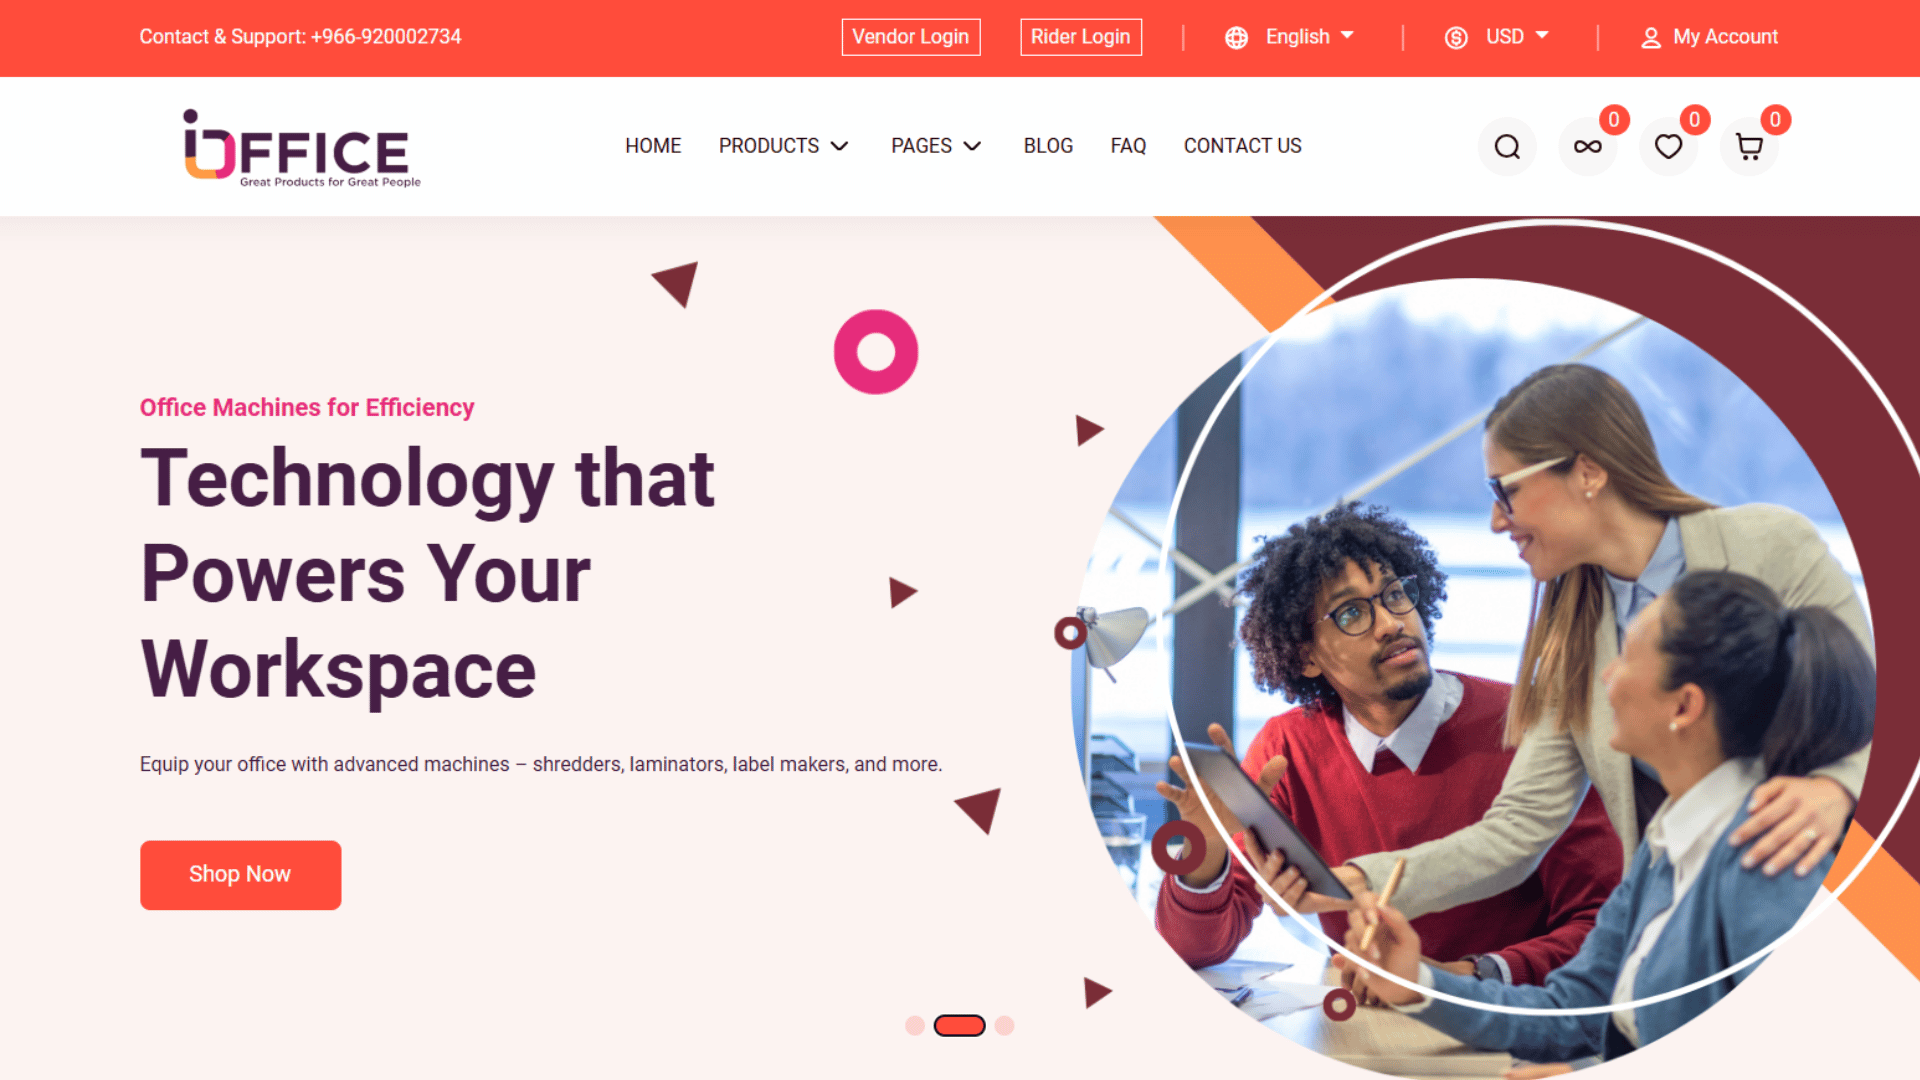The width and height of the screenshot is (1920, 1080).
Task: Click the Shop Now button
Action: pos(240,875)
